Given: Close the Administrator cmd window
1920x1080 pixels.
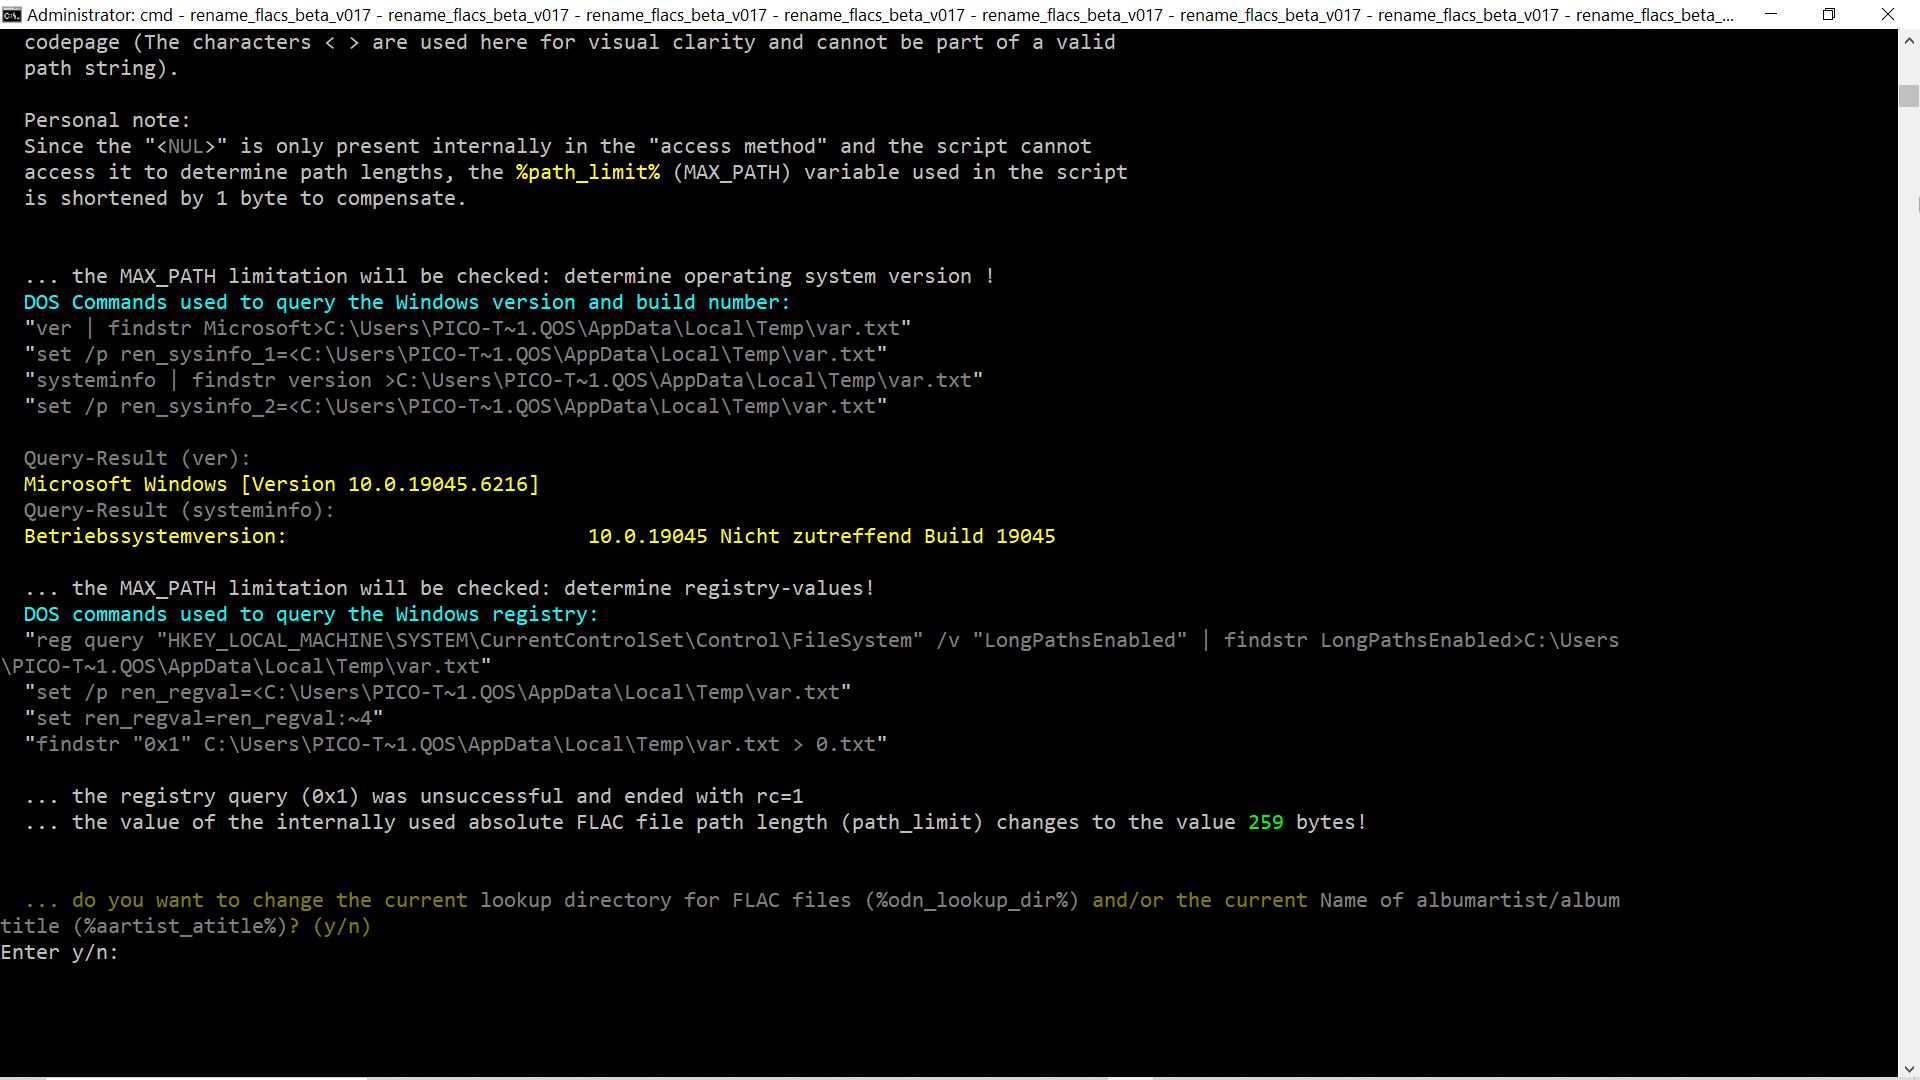Looking at the screenshot, I should [x=1888, y=14].
